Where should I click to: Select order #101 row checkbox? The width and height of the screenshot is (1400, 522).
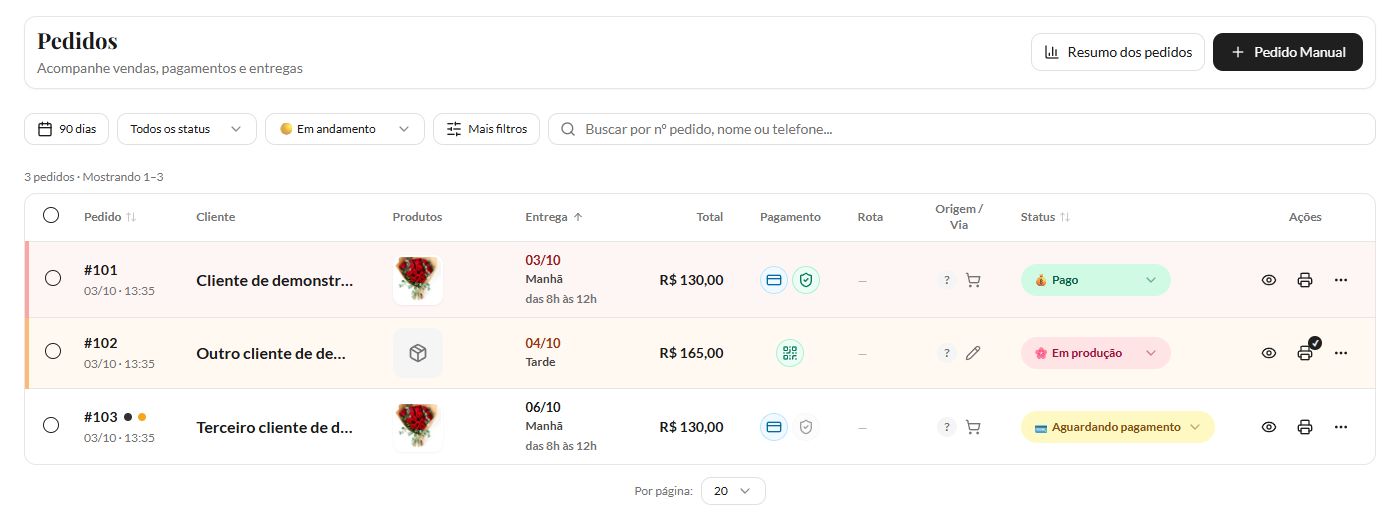click(x=53, y=278)
